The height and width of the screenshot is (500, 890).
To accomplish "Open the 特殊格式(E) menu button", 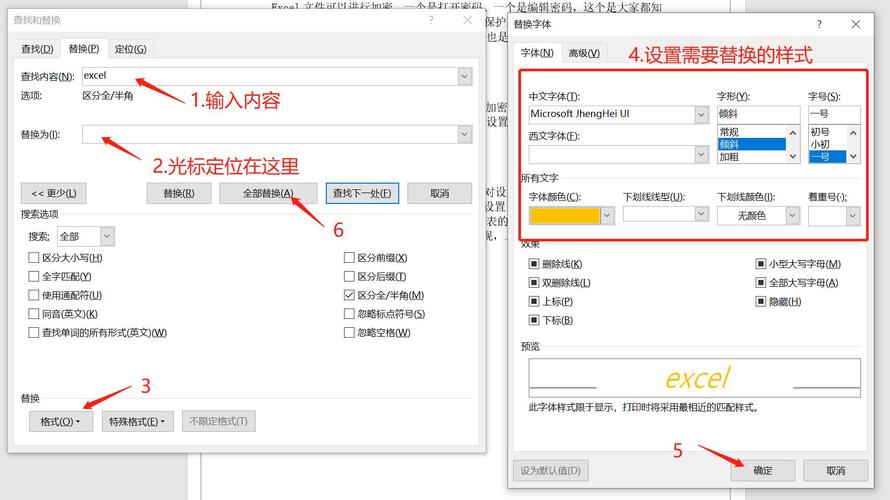I will coord(137,422).
